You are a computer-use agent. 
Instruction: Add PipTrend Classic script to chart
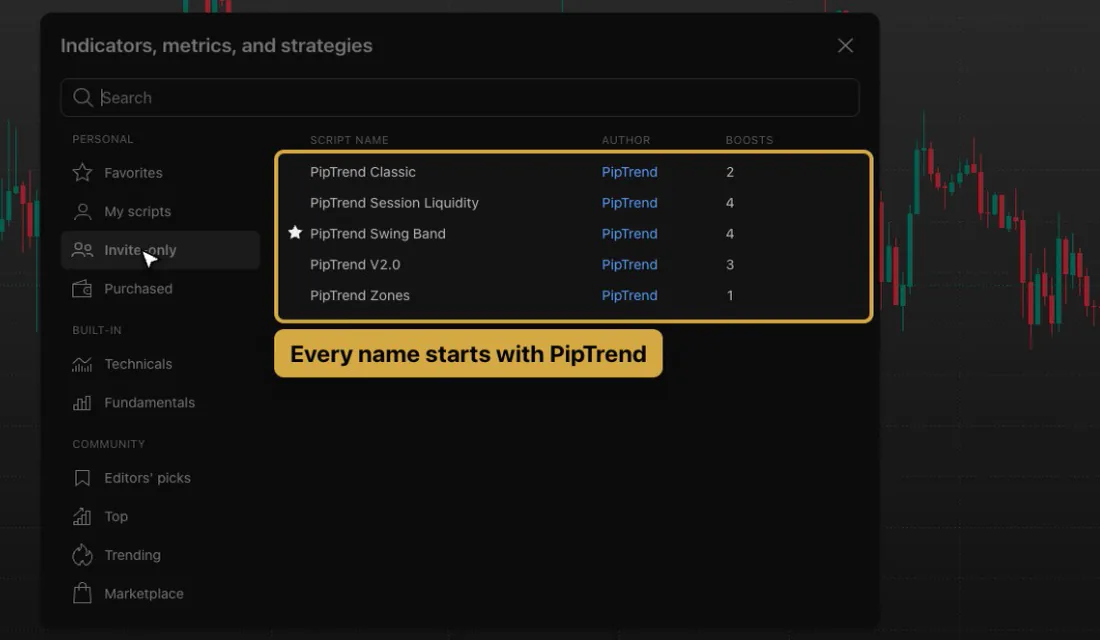363,172
